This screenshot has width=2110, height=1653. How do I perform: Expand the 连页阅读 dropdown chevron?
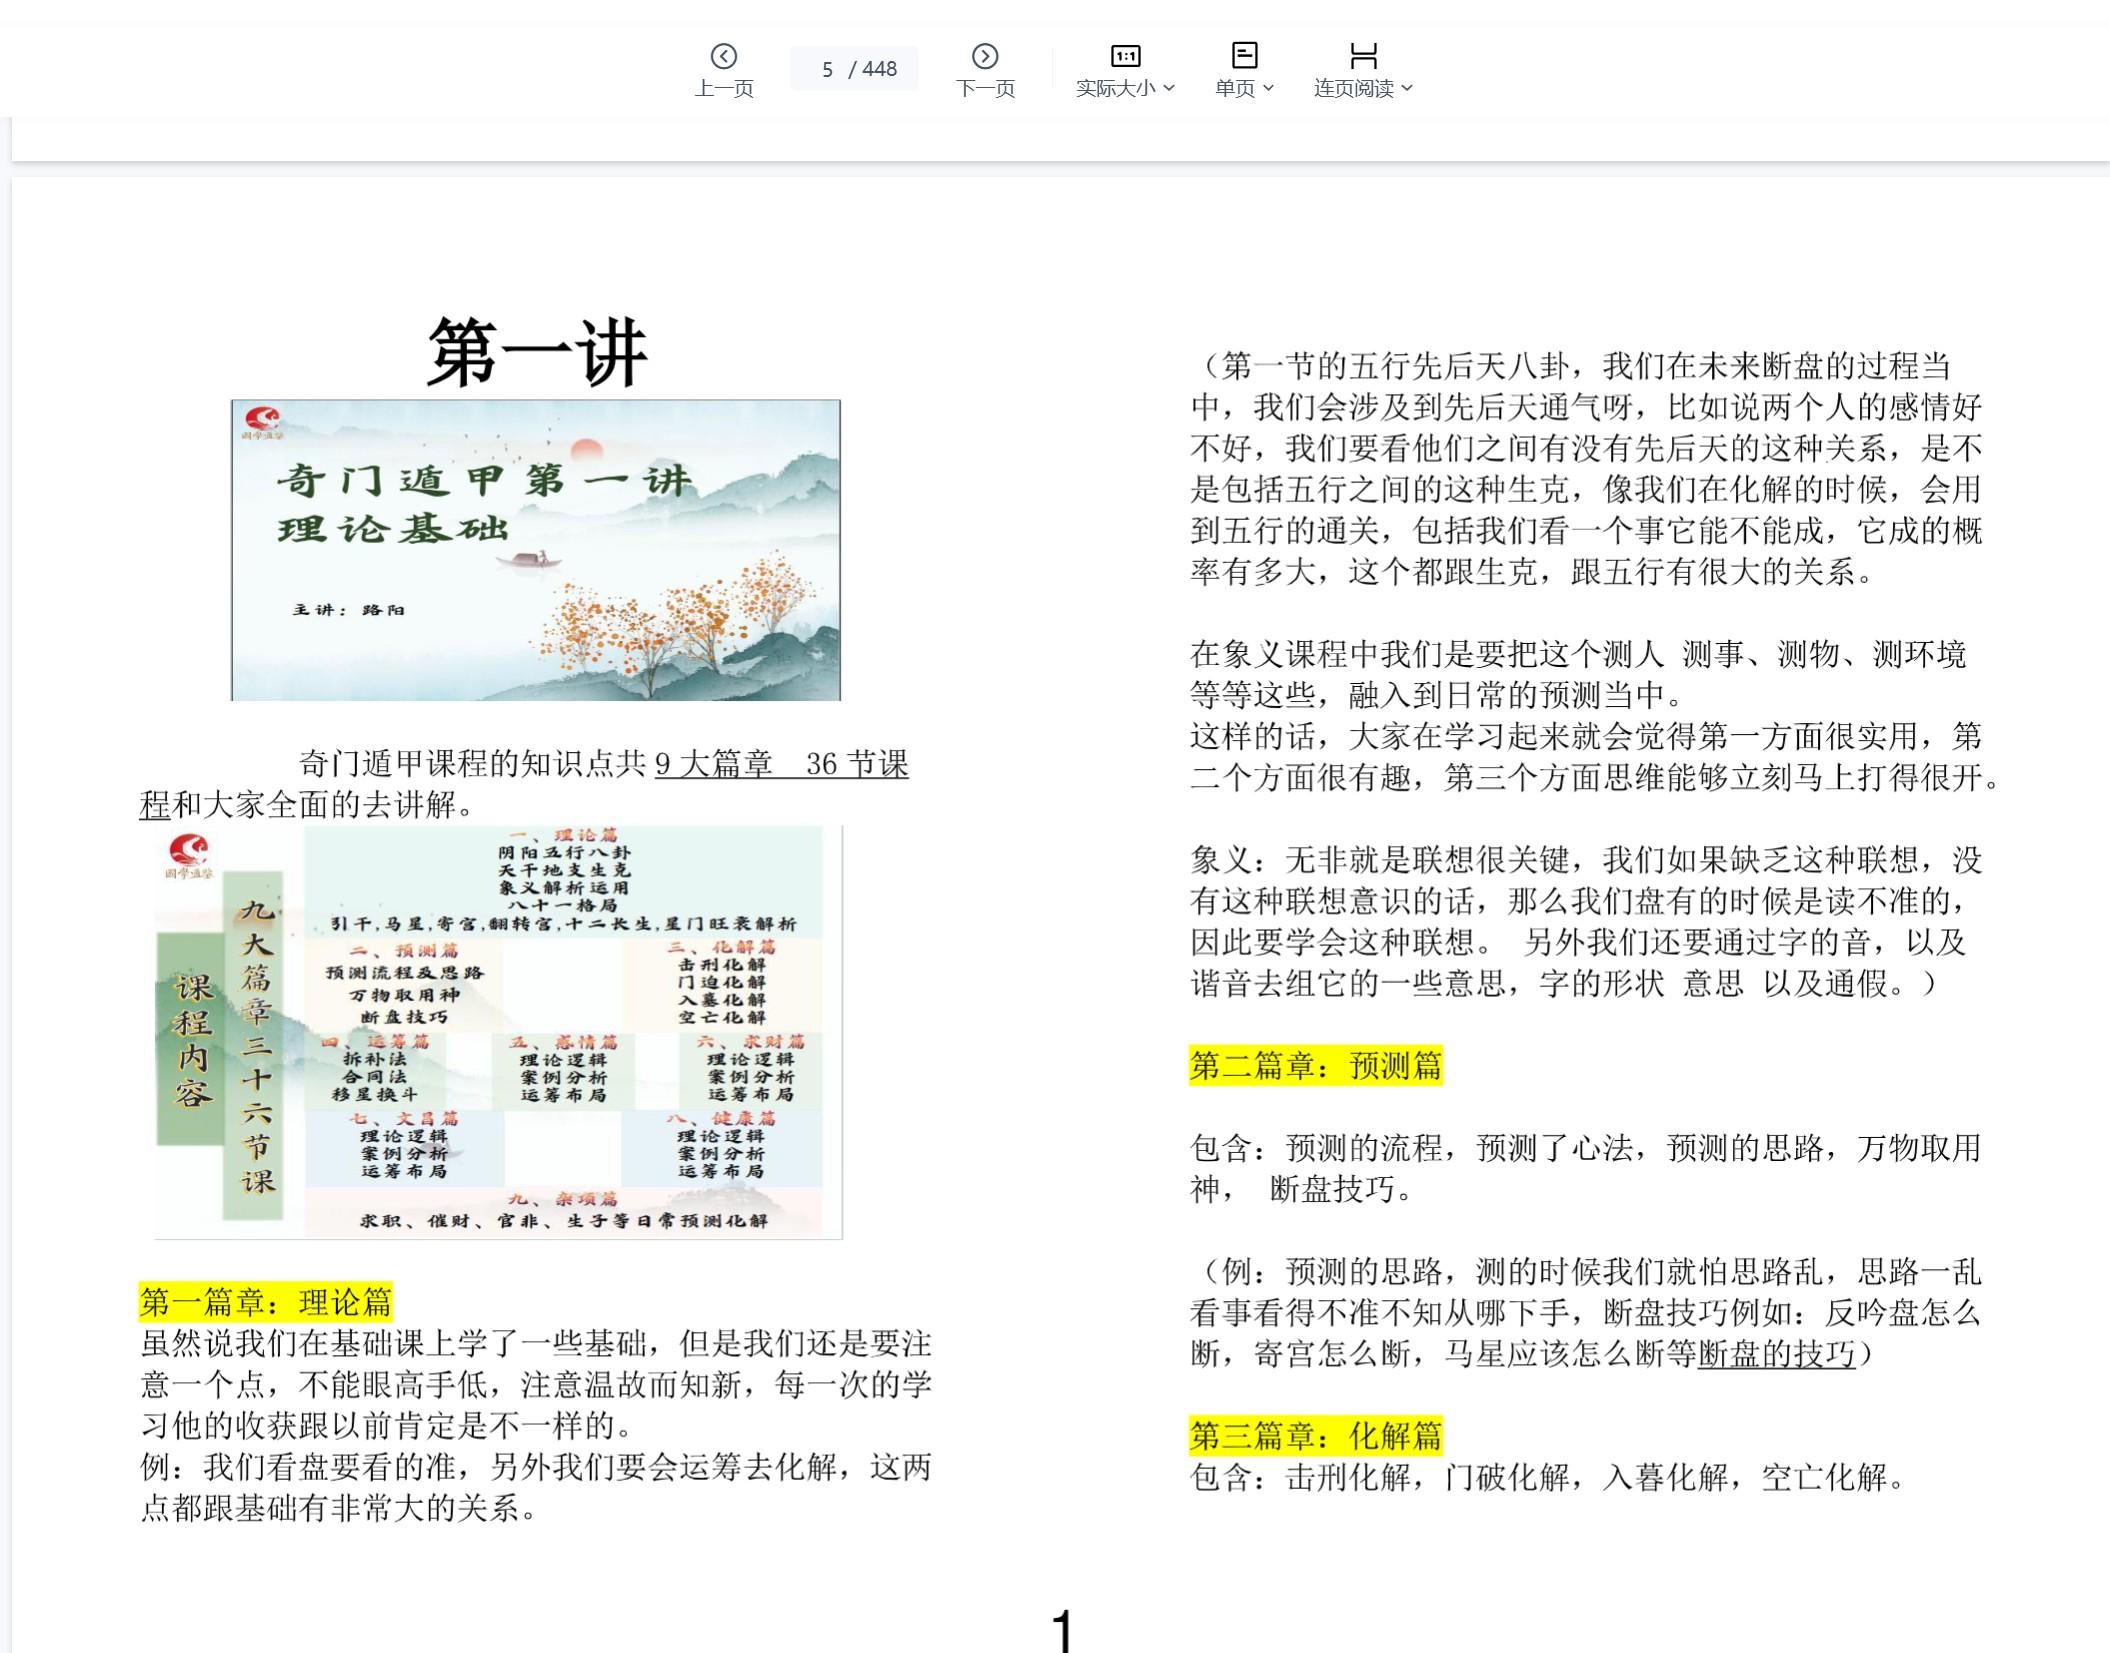point(1407,88)
